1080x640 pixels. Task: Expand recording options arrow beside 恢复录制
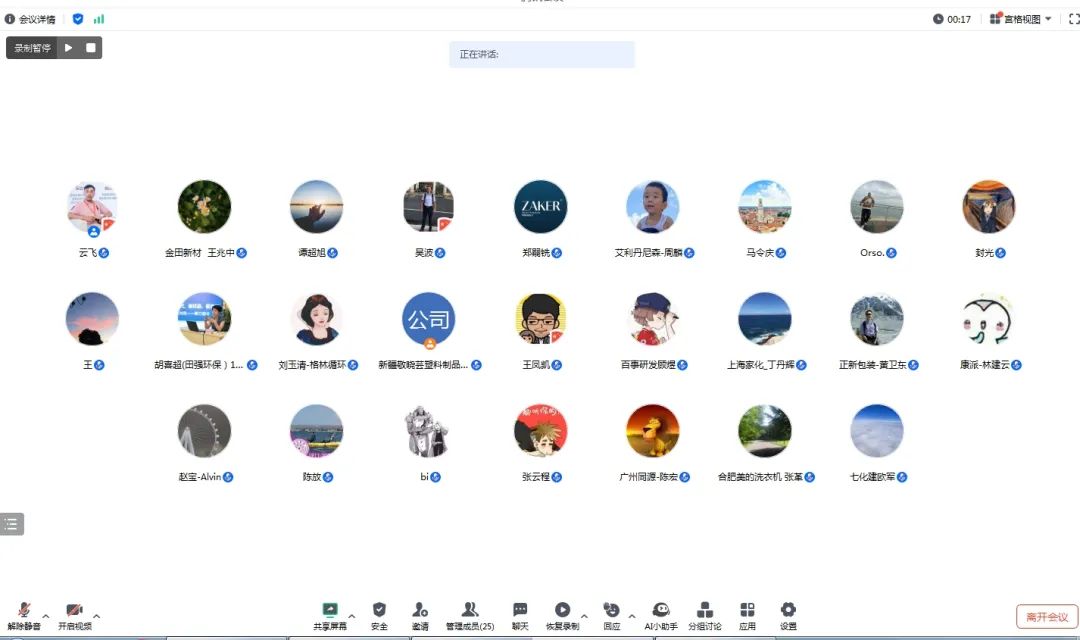[x=584, y=616]
